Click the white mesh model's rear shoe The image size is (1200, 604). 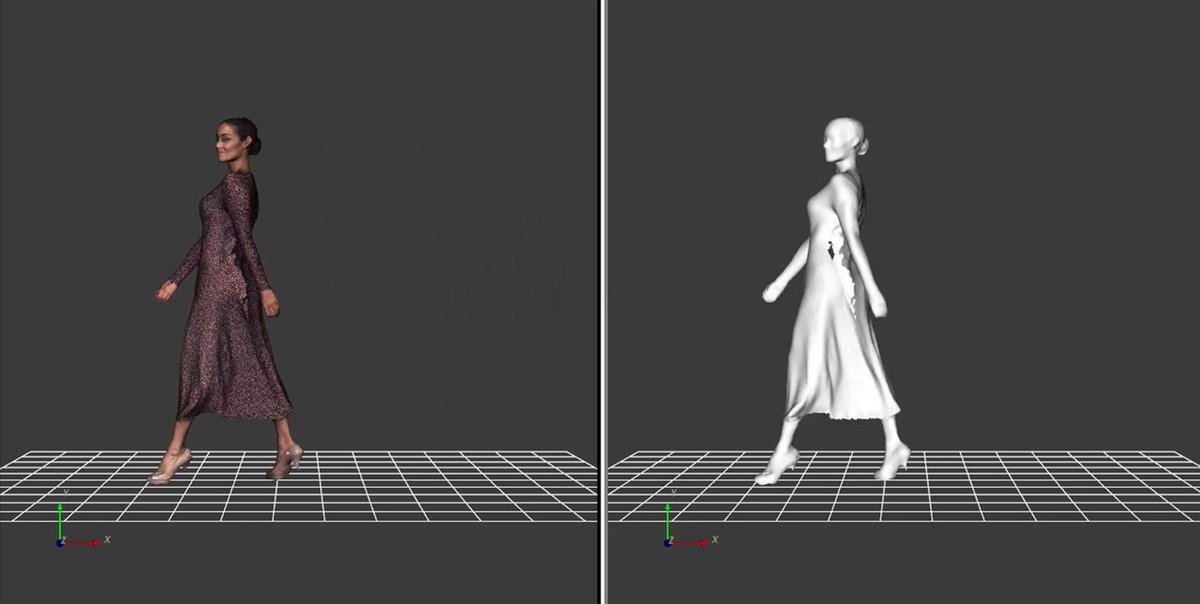[892, 463]
